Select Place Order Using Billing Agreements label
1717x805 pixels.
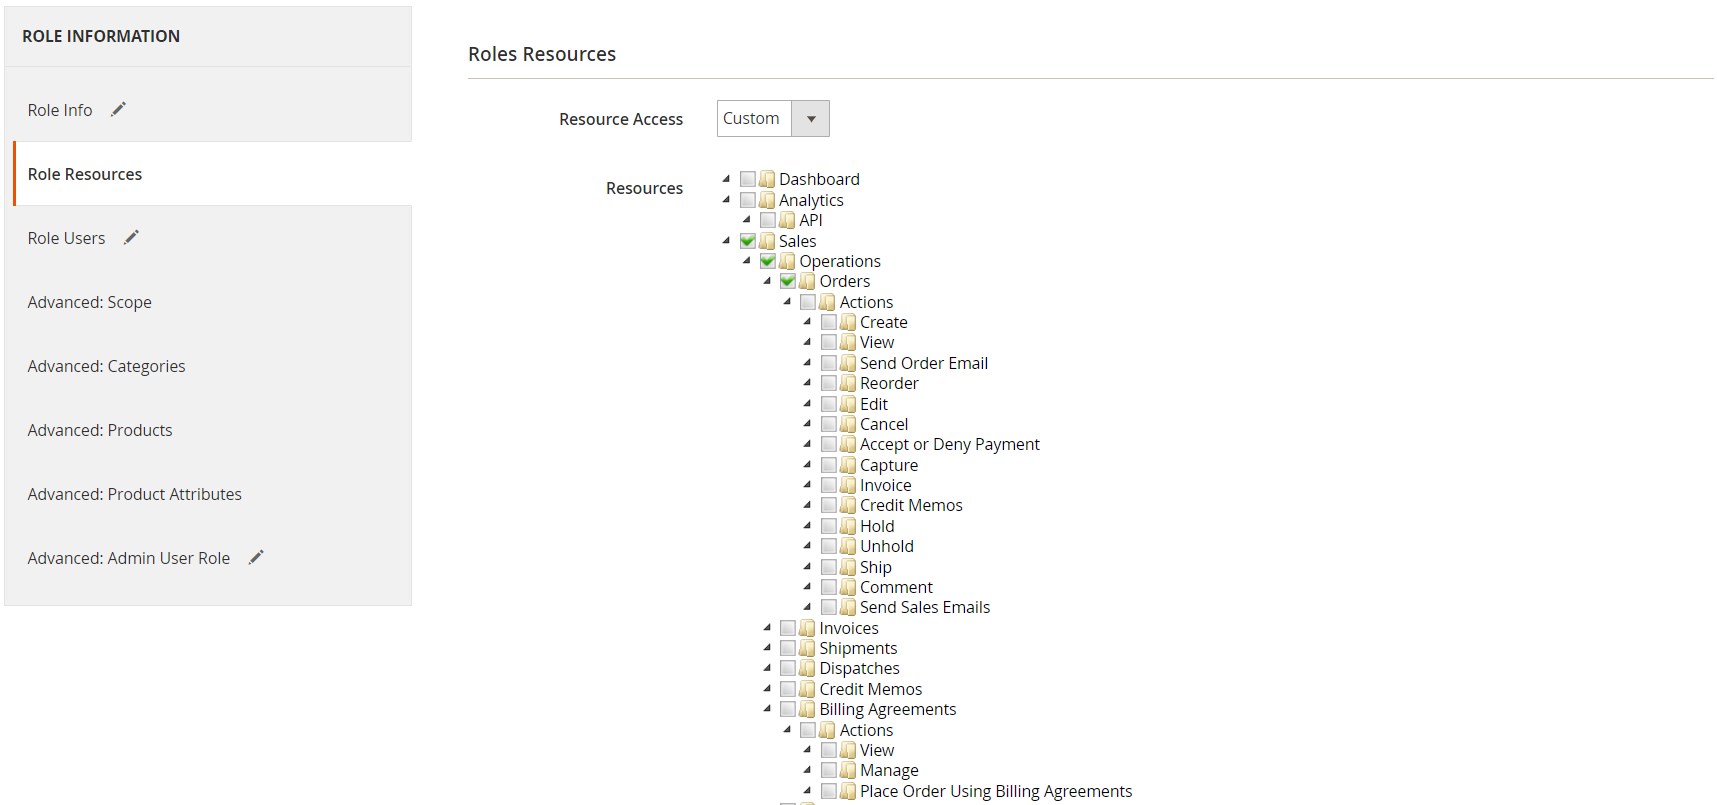point(996,791)
